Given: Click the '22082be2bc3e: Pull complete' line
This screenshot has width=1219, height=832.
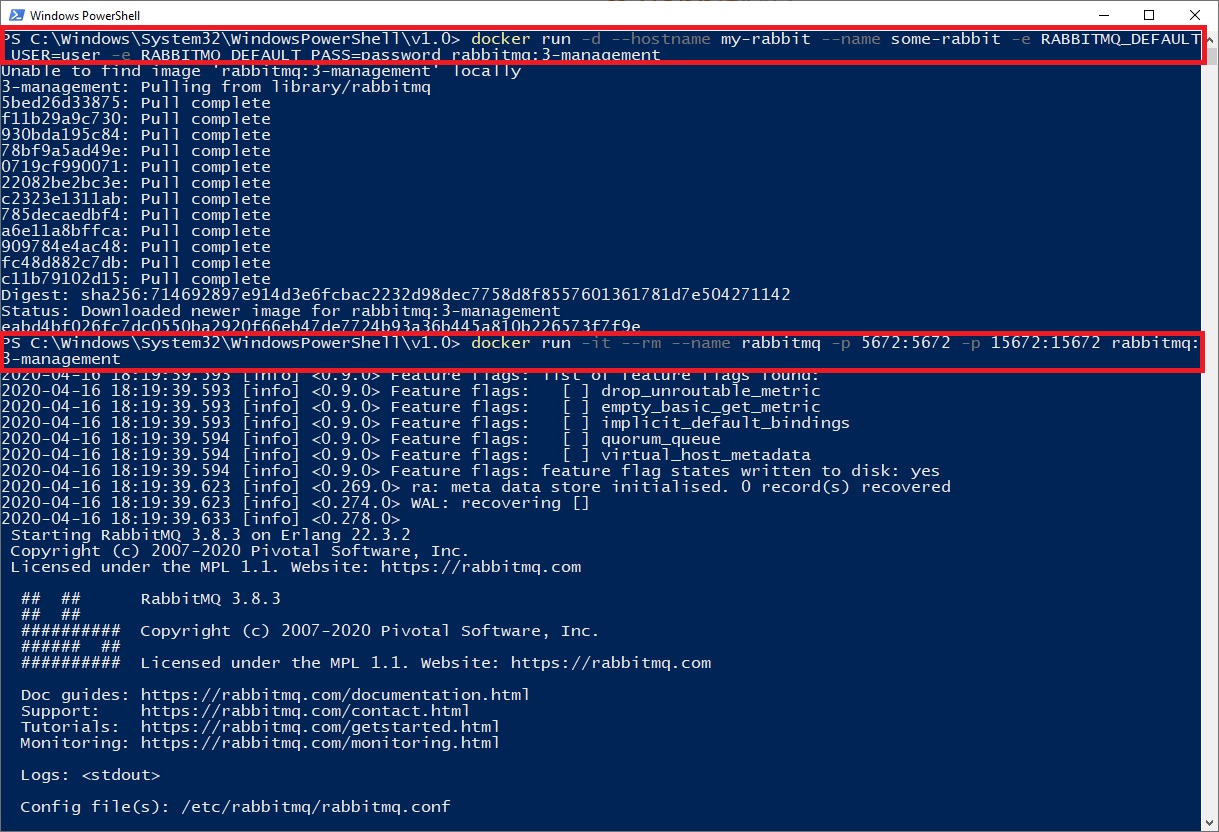Looking at the screenshot, I should (136, 183).
